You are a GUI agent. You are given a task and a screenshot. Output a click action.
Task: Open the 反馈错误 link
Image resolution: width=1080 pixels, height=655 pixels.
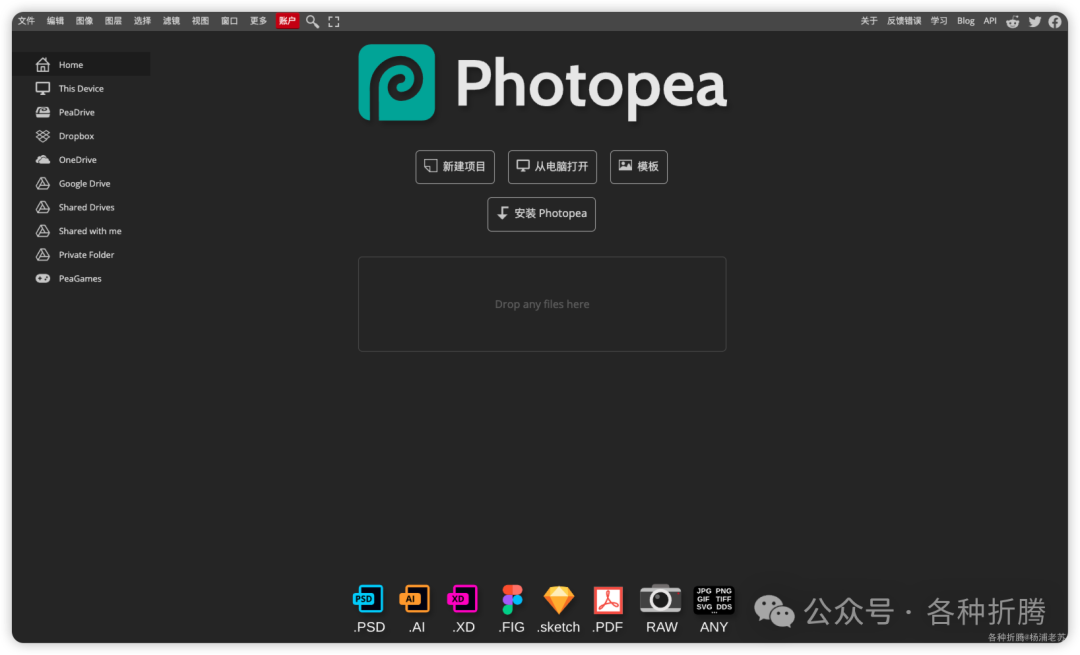click(904, 21)
